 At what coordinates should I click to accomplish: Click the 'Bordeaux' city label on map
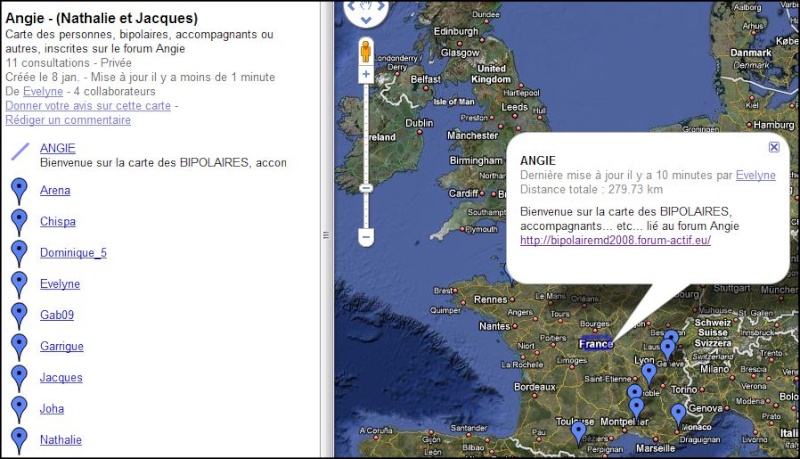[x=535, y=387]
